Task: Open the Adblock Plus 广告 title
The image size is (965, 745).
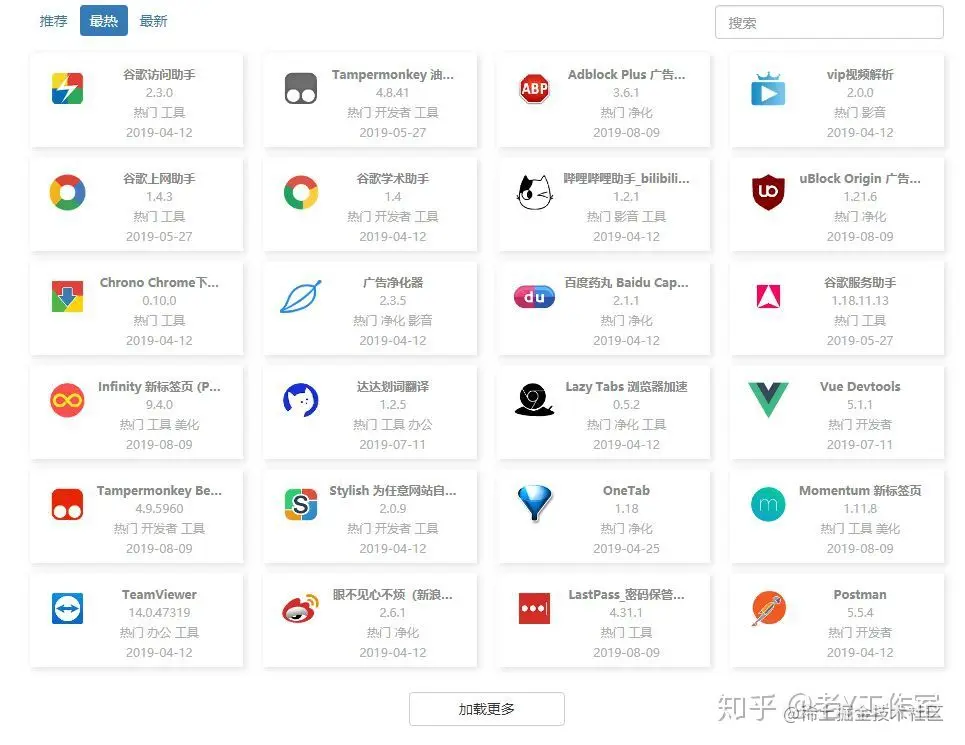Action: click(x=626, y=74)
